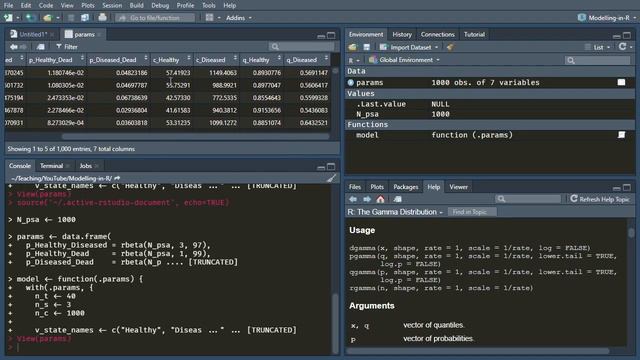640x360 pixels.
Task: Click the New File toolbar icon
Action: click(8, 18)
